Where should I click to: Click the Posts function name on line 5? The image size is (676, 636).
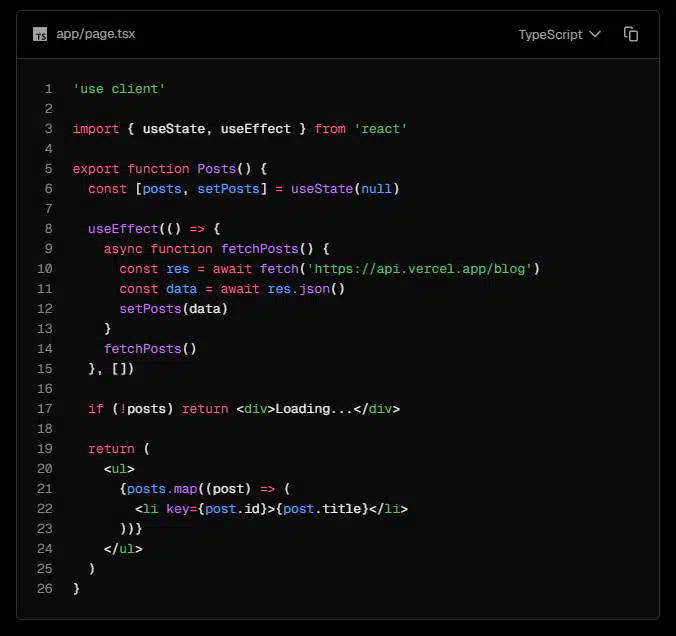click(216, 169)
